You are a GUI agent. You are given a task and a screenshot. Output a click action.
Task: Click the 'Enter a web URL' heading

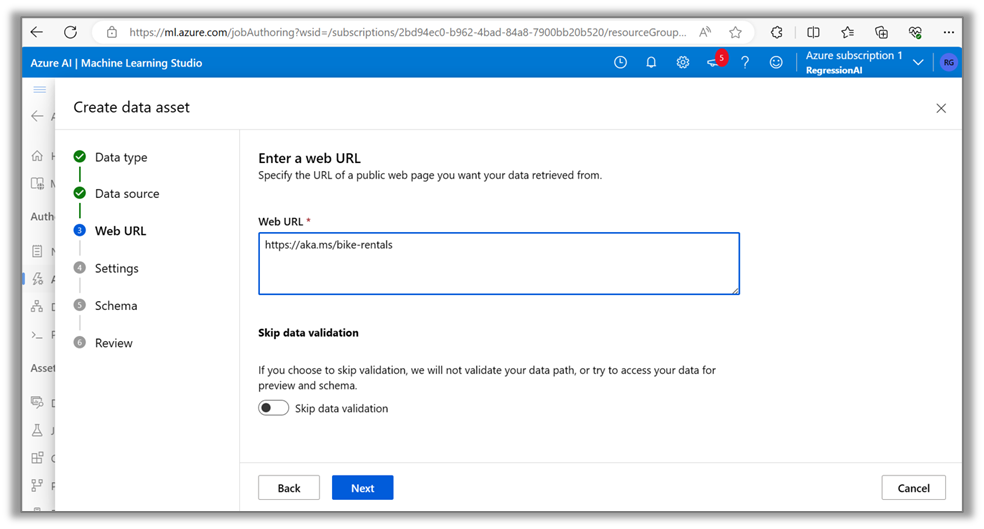pyautogui.click(x=309, y=158)
